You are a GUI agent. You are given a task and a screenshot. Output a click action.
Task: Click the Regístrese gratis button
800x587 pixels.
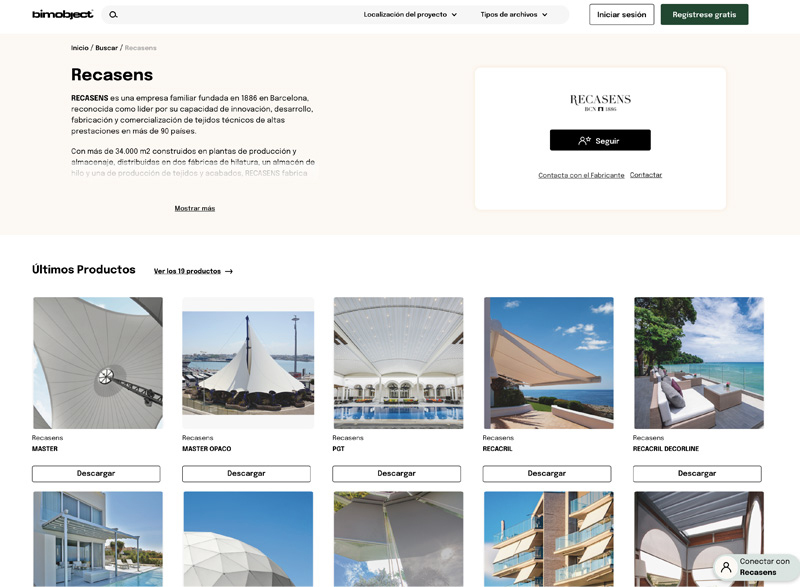tap(704, 15)
